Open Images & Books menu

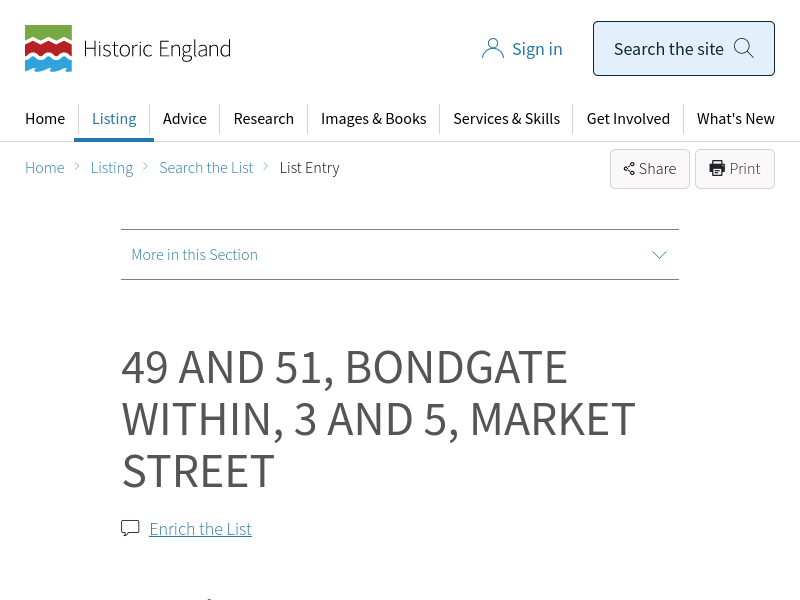[x=373, y=118]
